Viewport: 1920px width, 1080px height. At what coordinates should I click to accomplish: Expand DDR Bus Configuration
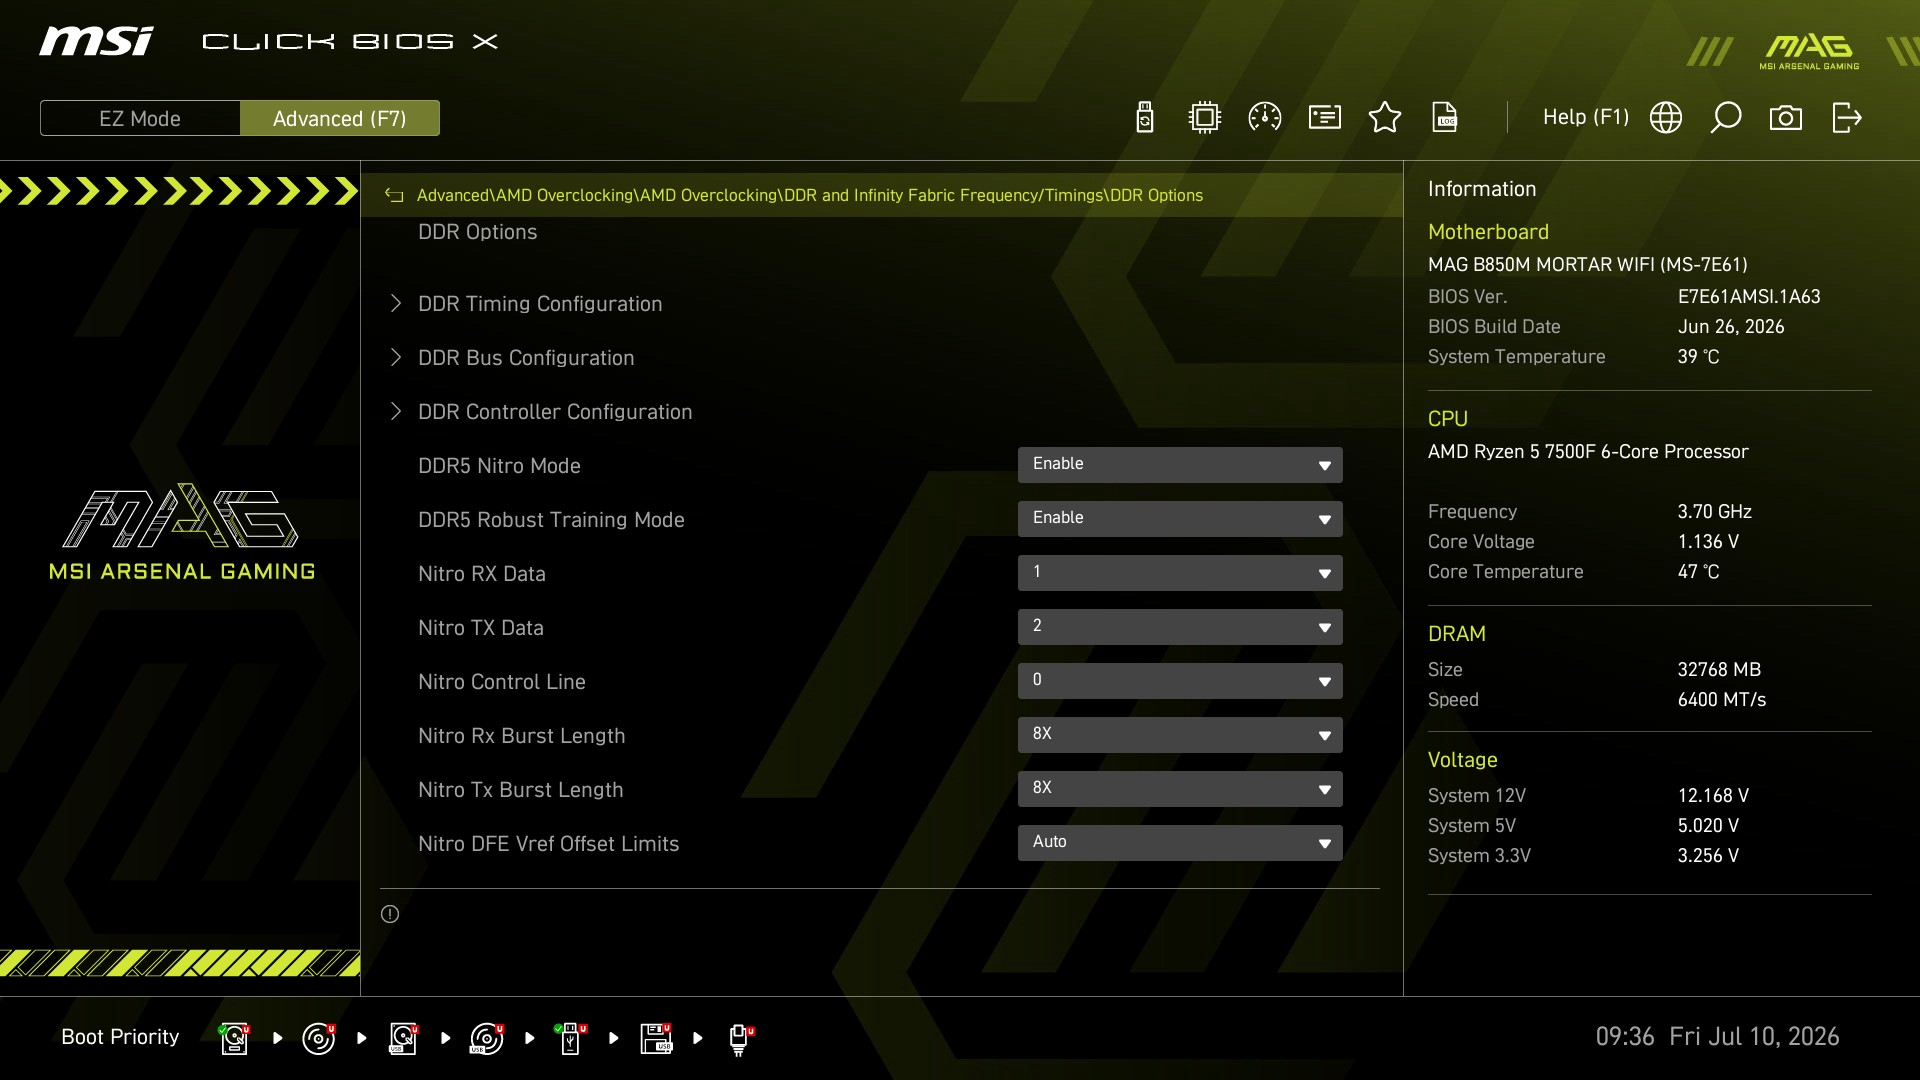(x=526, y=358)
